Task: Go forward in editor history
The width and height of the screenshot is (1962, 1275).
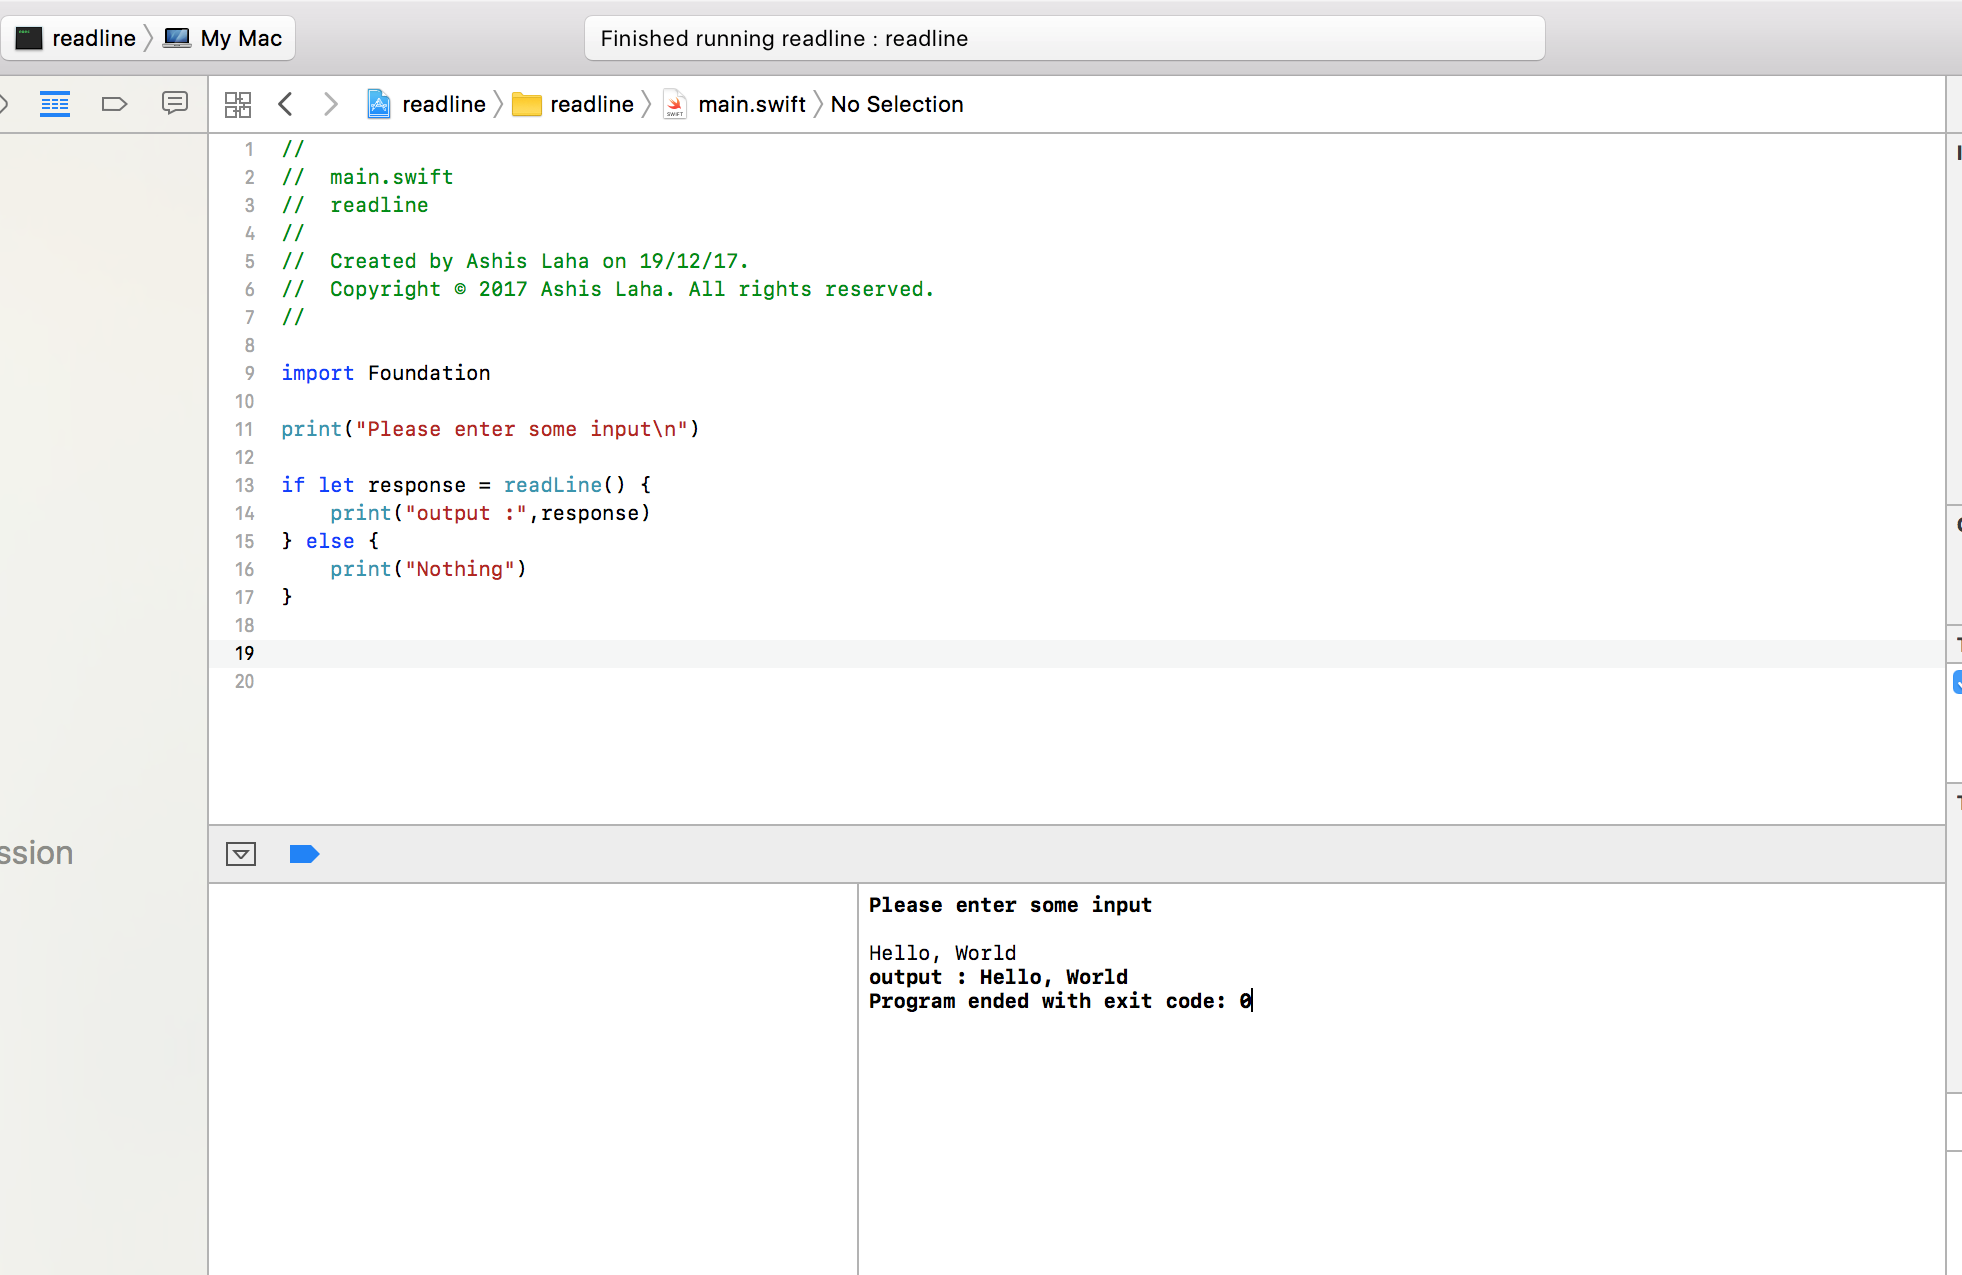Action: point(331,104)
